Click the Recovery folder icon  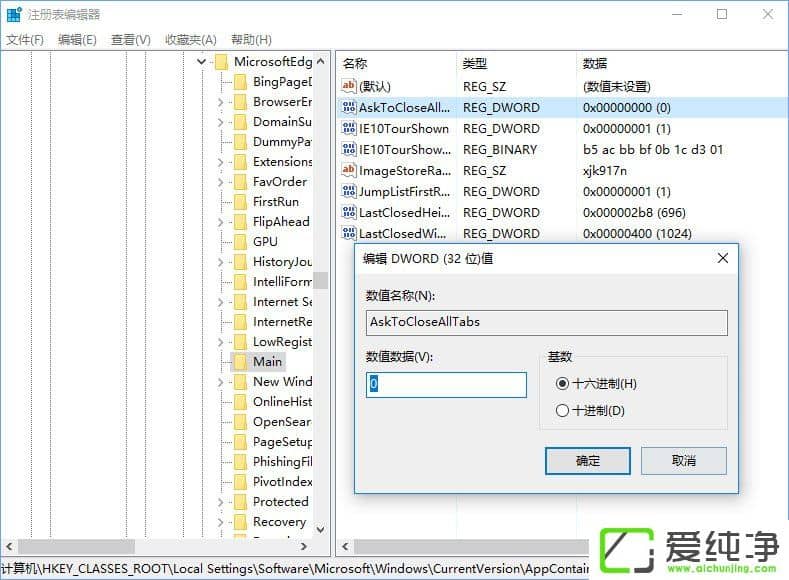241,522
